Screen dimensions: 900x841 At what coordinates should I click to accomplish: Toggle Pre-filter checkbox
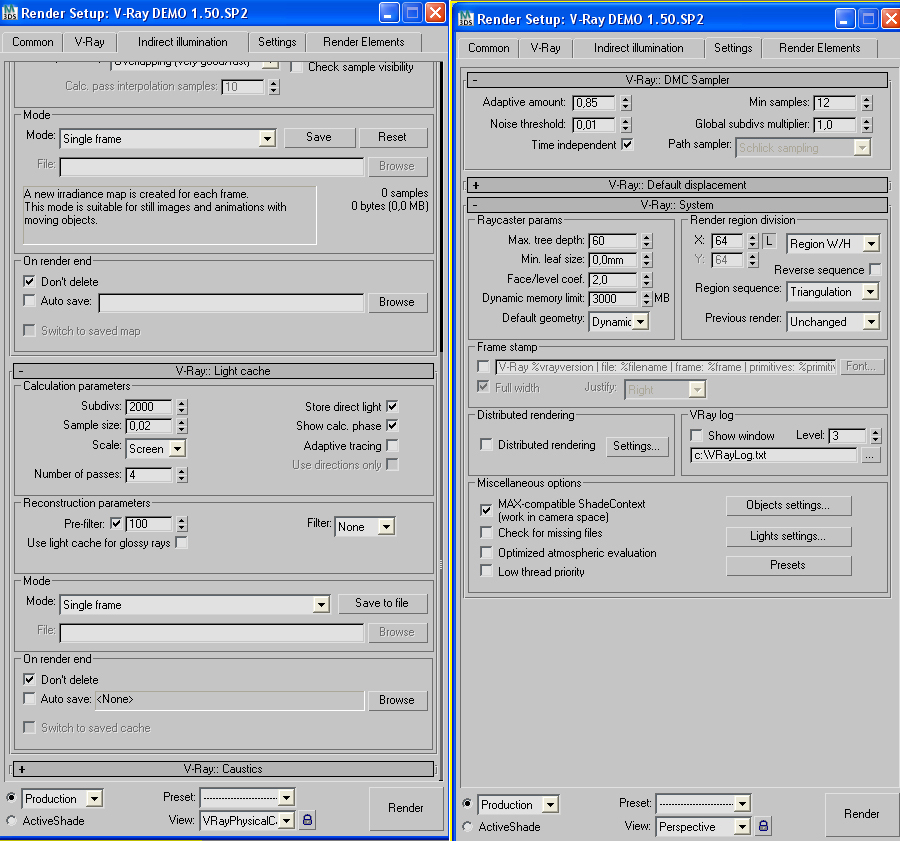[x=116, y=524]
